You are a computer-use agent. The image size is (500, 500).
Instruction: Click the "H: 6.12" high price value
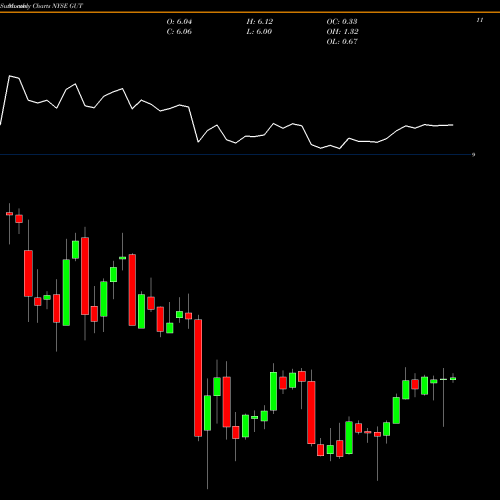[260, 22]
